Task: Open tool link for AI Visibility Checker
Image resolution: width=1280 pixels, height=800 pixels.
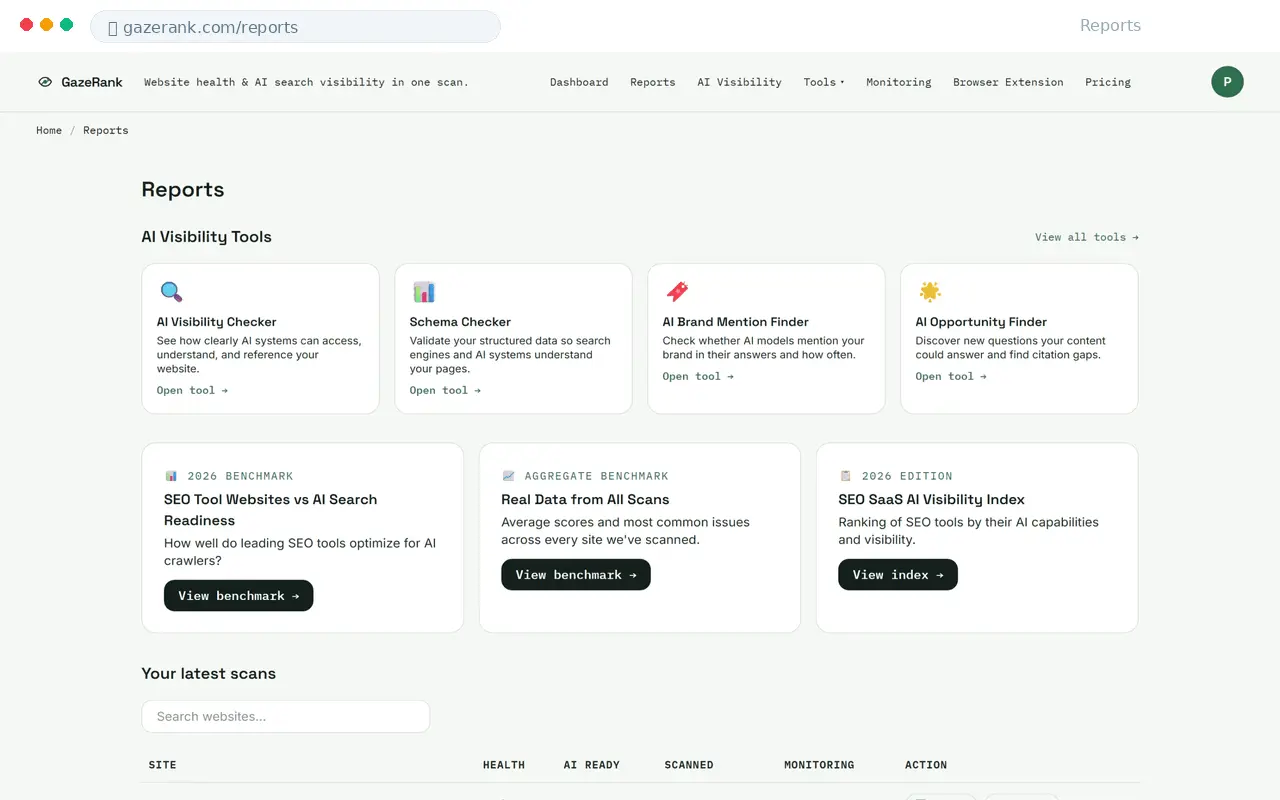Action: pos(192,390)
